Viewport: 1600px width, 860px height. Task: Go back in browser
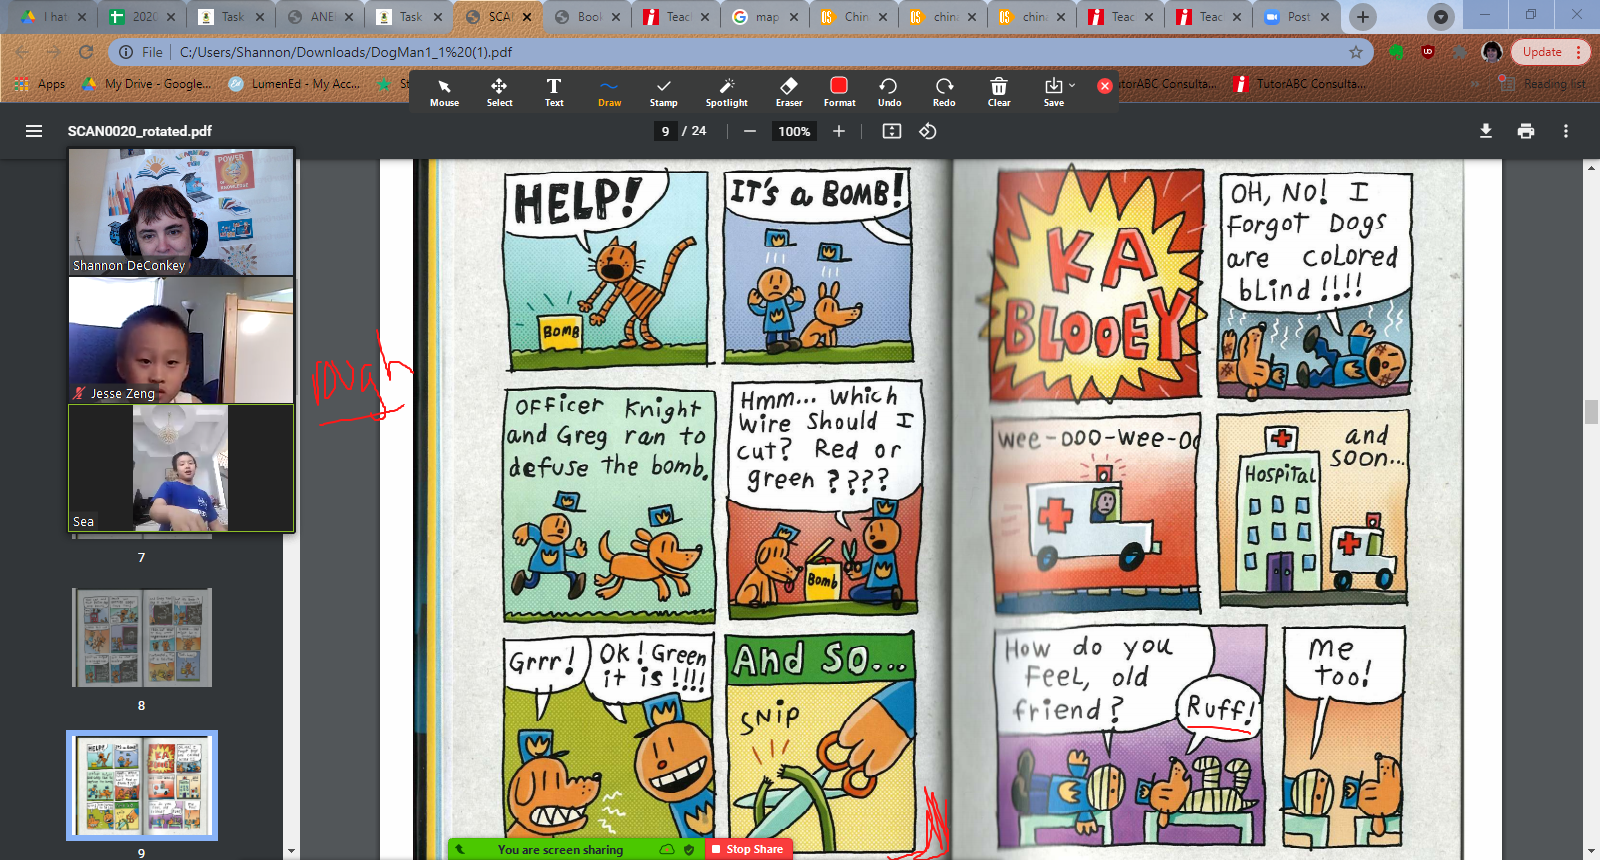pos(21,52)
